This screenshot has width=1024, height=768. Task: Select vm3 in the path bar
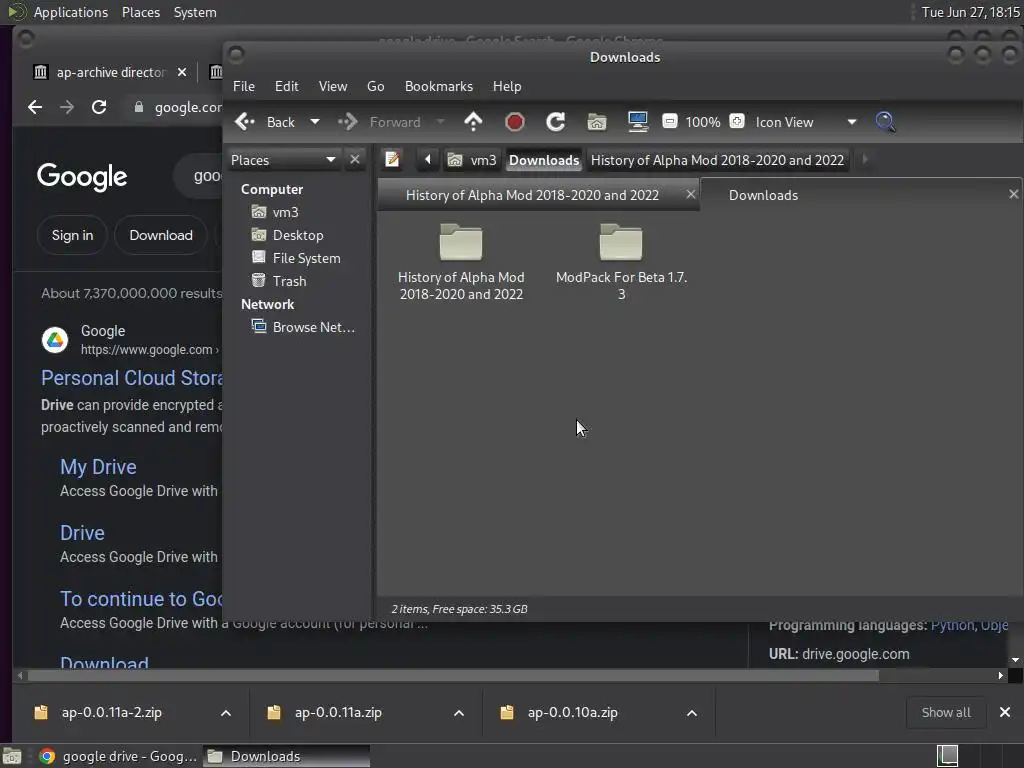[x=472, y=160]
